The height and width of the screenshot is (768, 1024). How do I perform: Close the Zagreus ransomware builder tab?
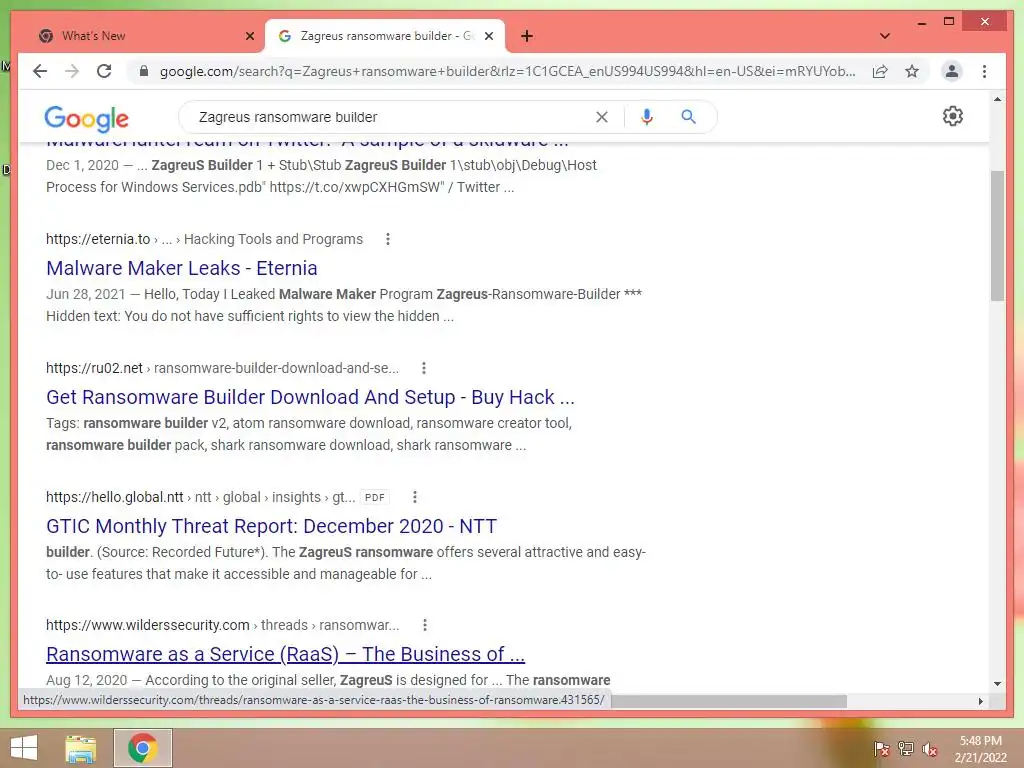[488, 36]
